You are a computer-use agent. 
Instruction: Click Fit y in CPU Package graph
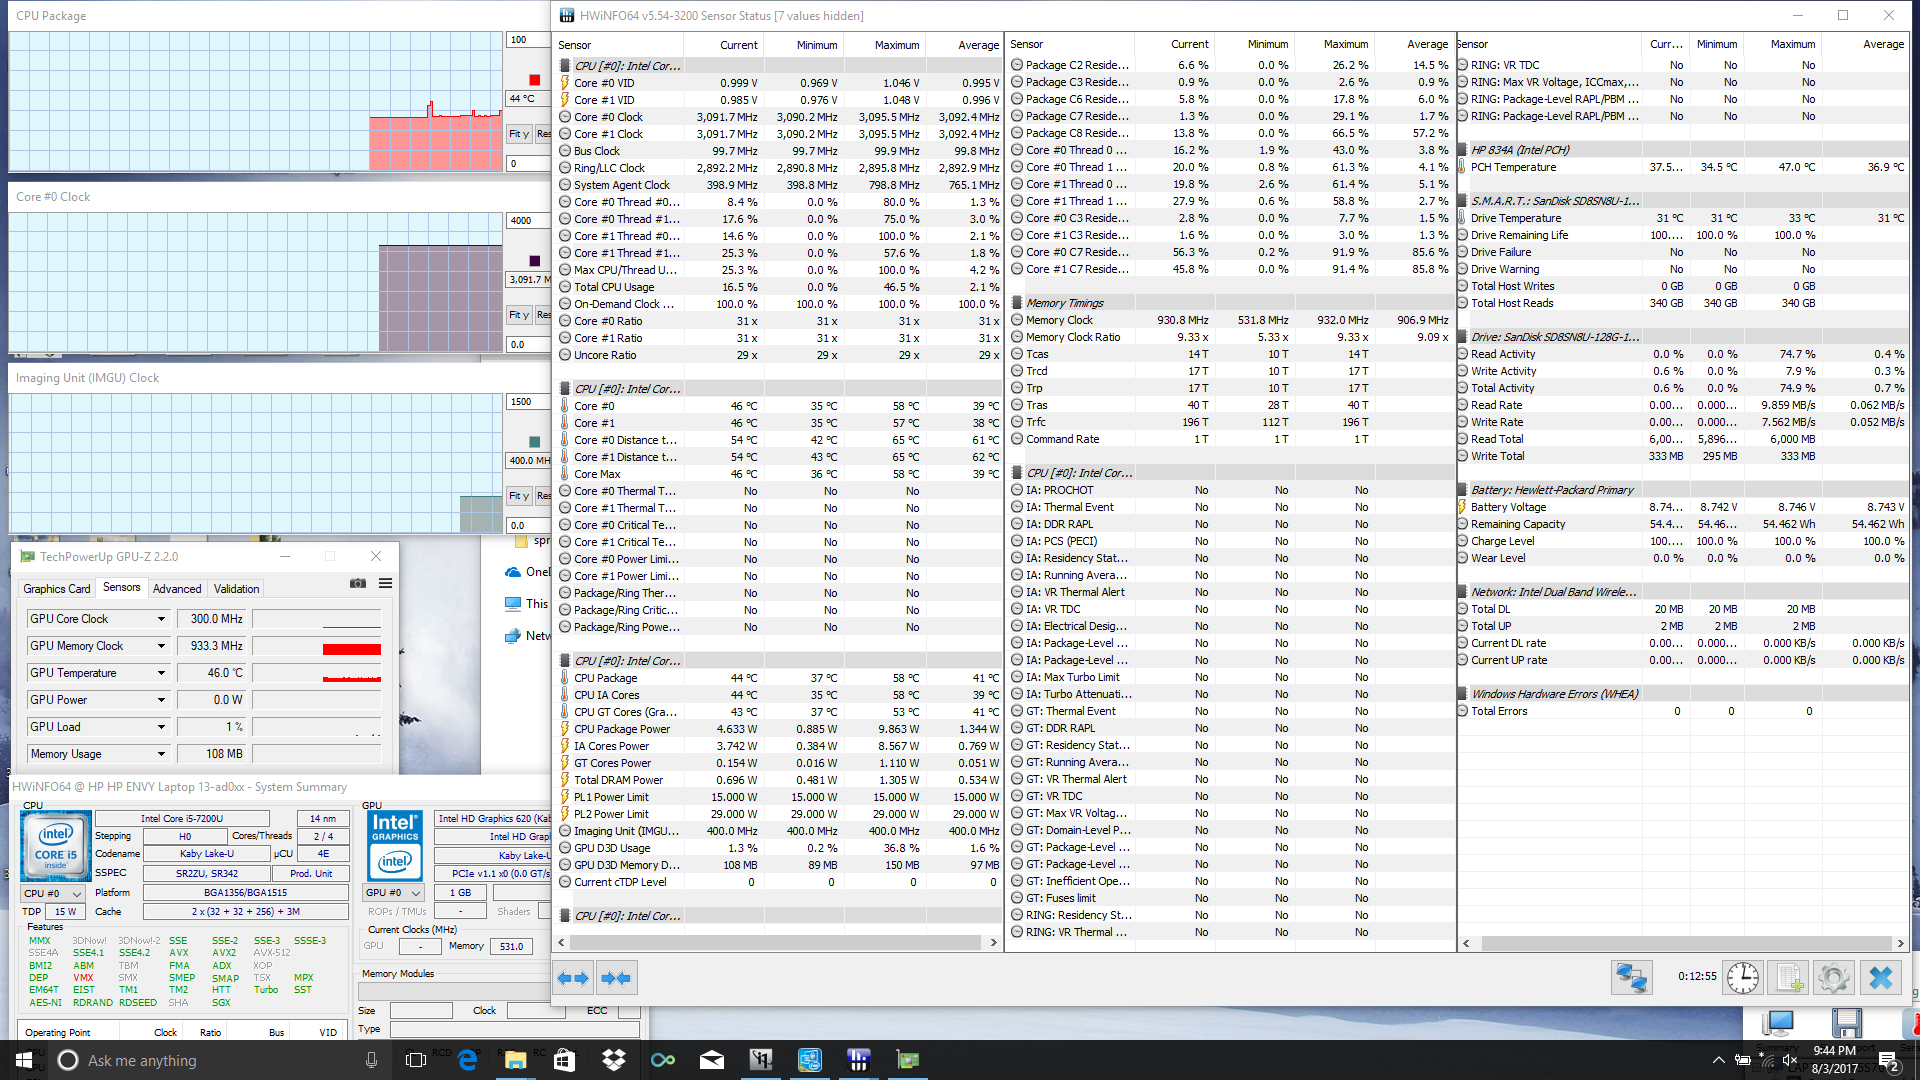519,134
